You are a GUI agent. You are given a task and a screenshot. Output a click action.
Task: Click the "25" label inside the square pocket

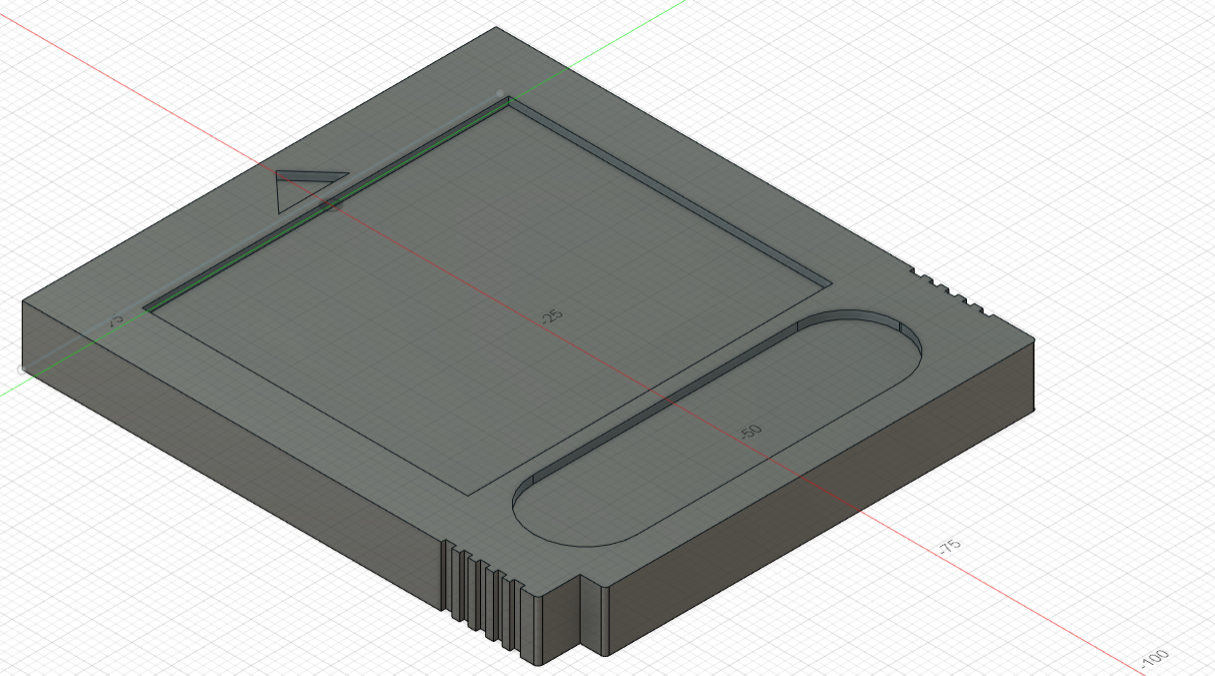552,317
